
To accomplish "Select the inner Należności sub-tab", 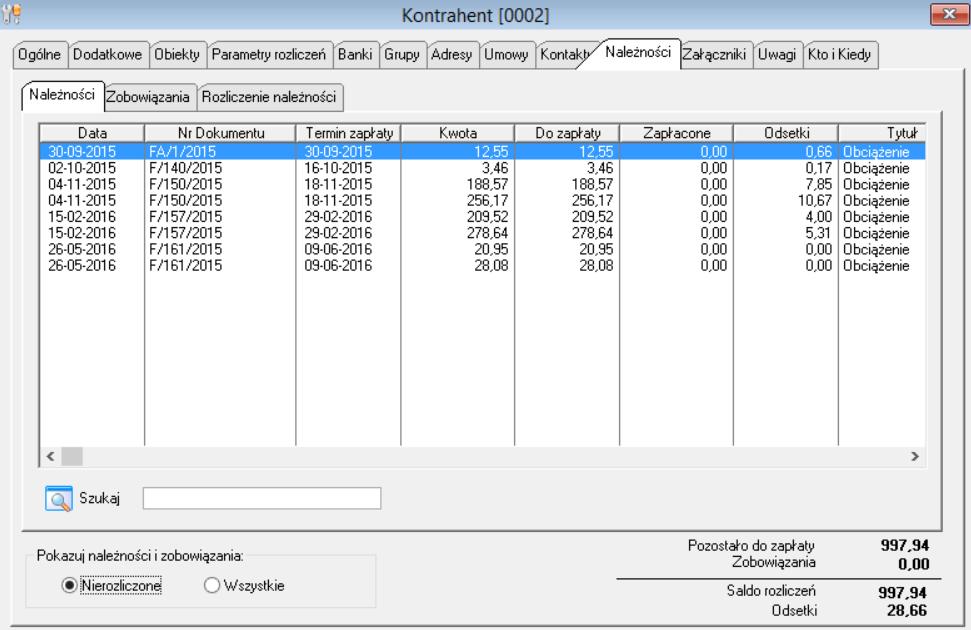I will (x=62, y=95).
